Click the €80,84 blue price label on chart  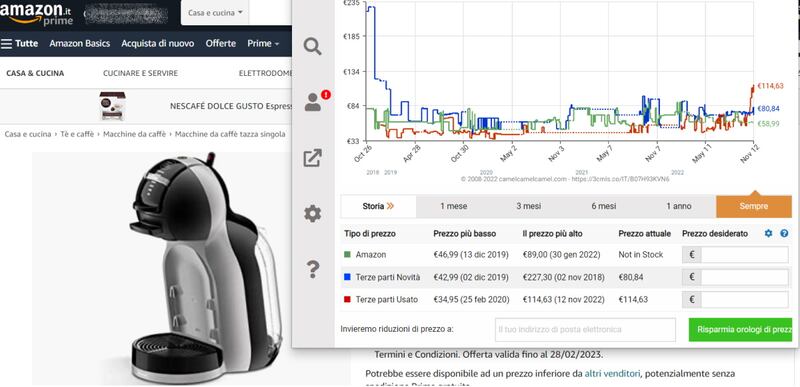768,109
